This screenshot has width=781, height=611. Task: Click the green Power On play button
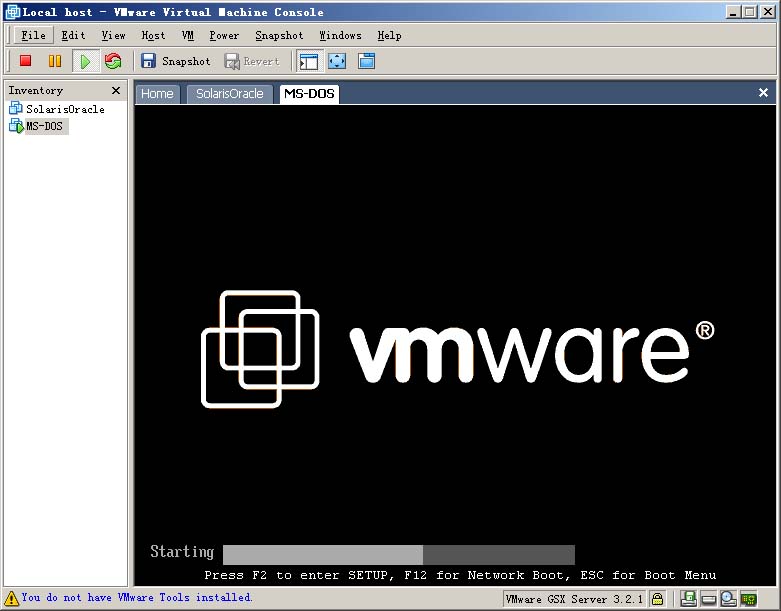85,61
